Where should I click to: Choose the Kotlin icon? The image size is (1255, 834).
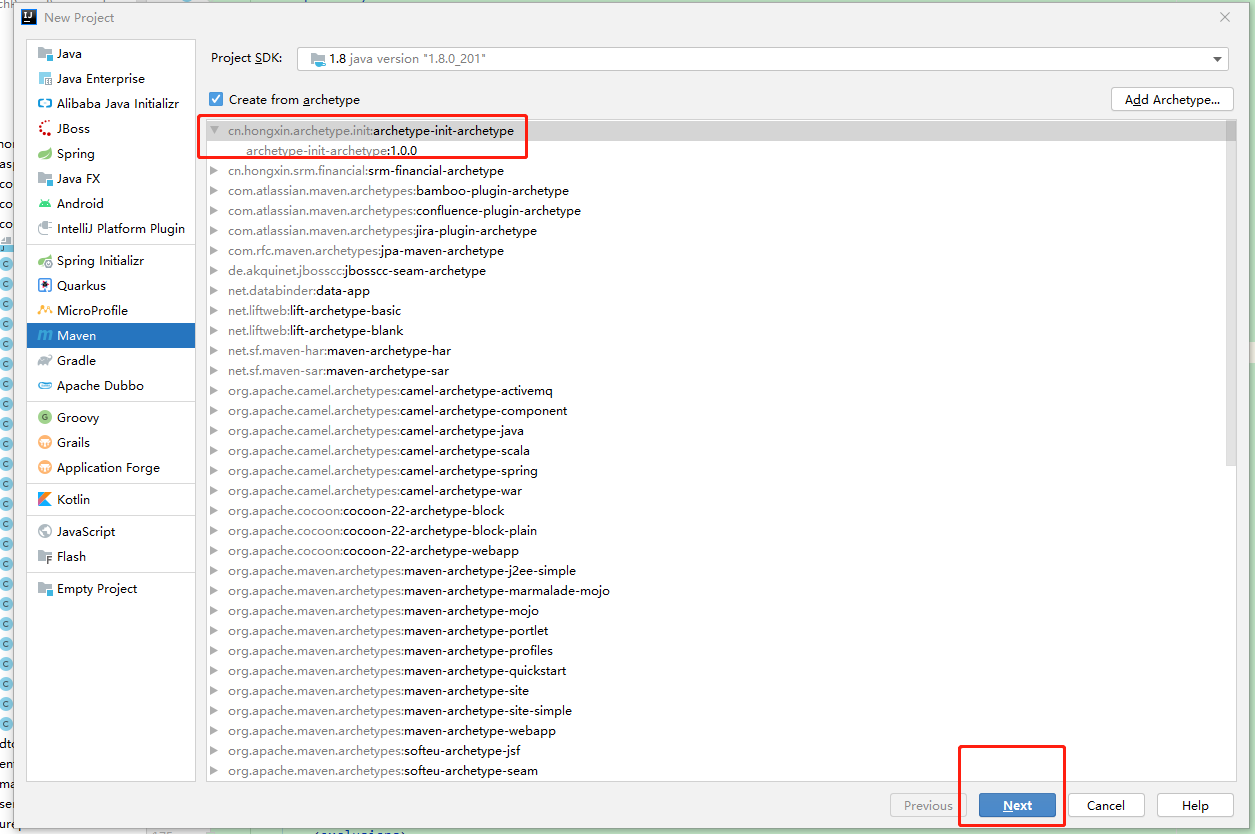coord(44,500)
